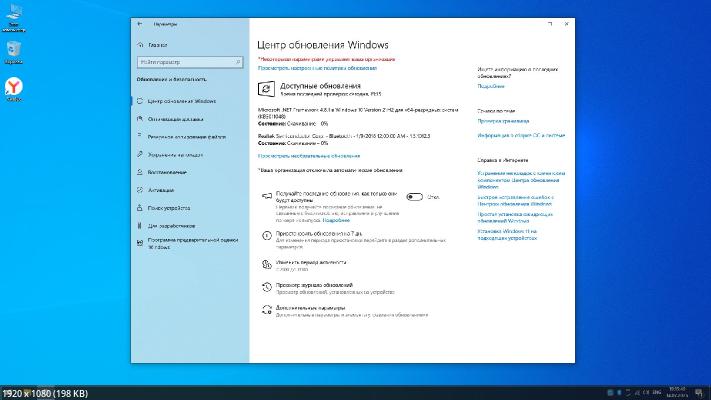711x400 pixels.
Task: Click the Оптимизация доставки sidebar icon
Action: pos(140,119)
